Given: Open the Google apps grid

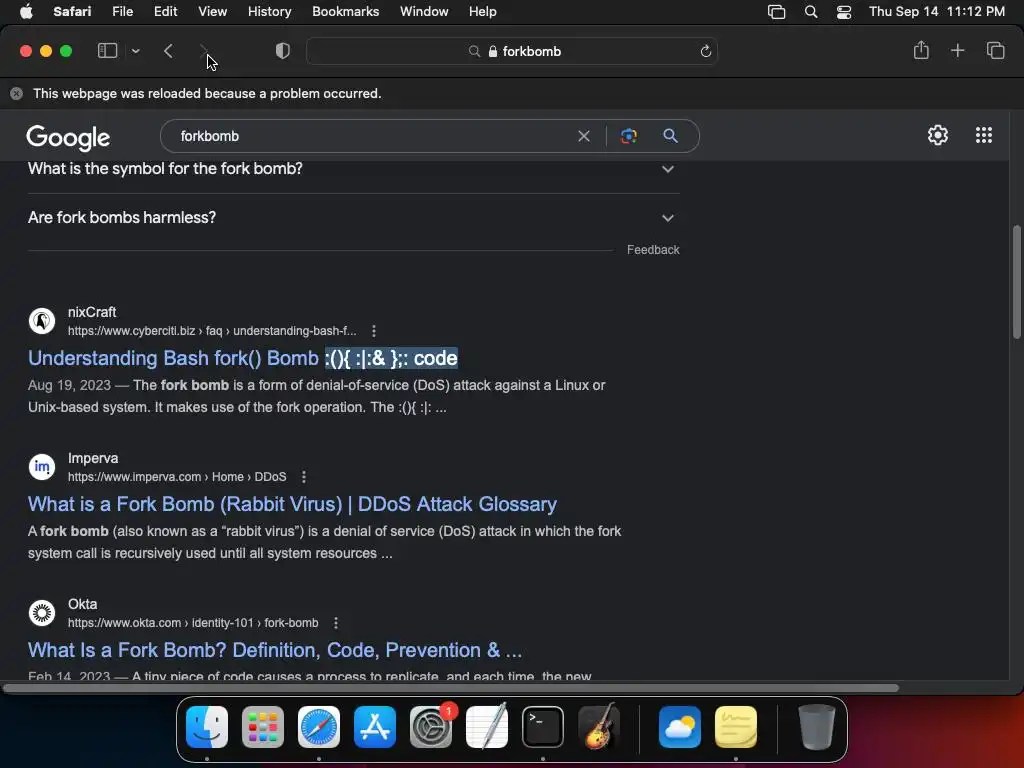Looking at the screenshot, I should point(984,135).
